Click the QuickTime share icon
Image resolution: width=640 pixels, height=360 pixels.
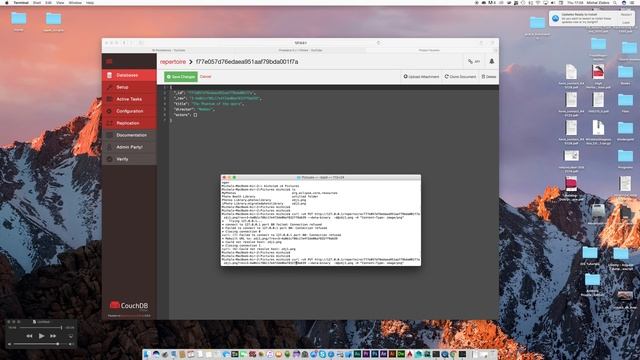click(x=70, y=336)
